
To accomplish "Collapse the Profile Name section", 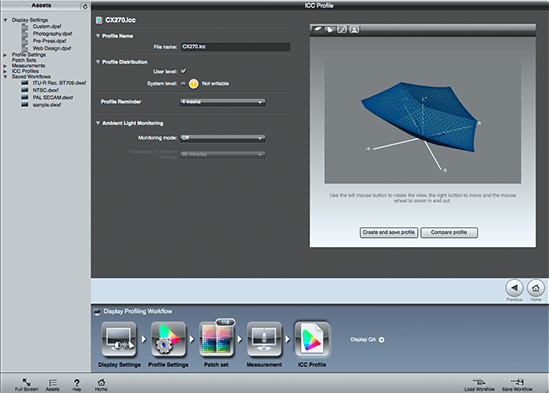I will click(98, 36).
